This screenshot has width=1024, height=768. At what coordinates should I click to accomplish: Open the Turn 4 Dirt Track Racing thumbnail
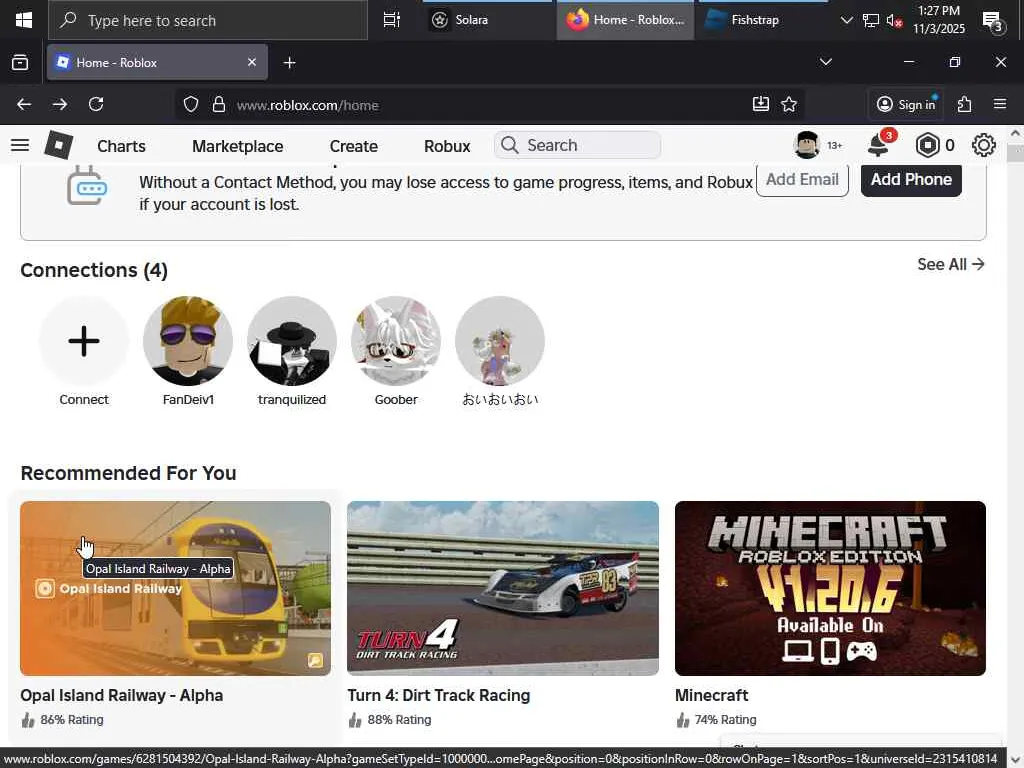click(503, 588)
